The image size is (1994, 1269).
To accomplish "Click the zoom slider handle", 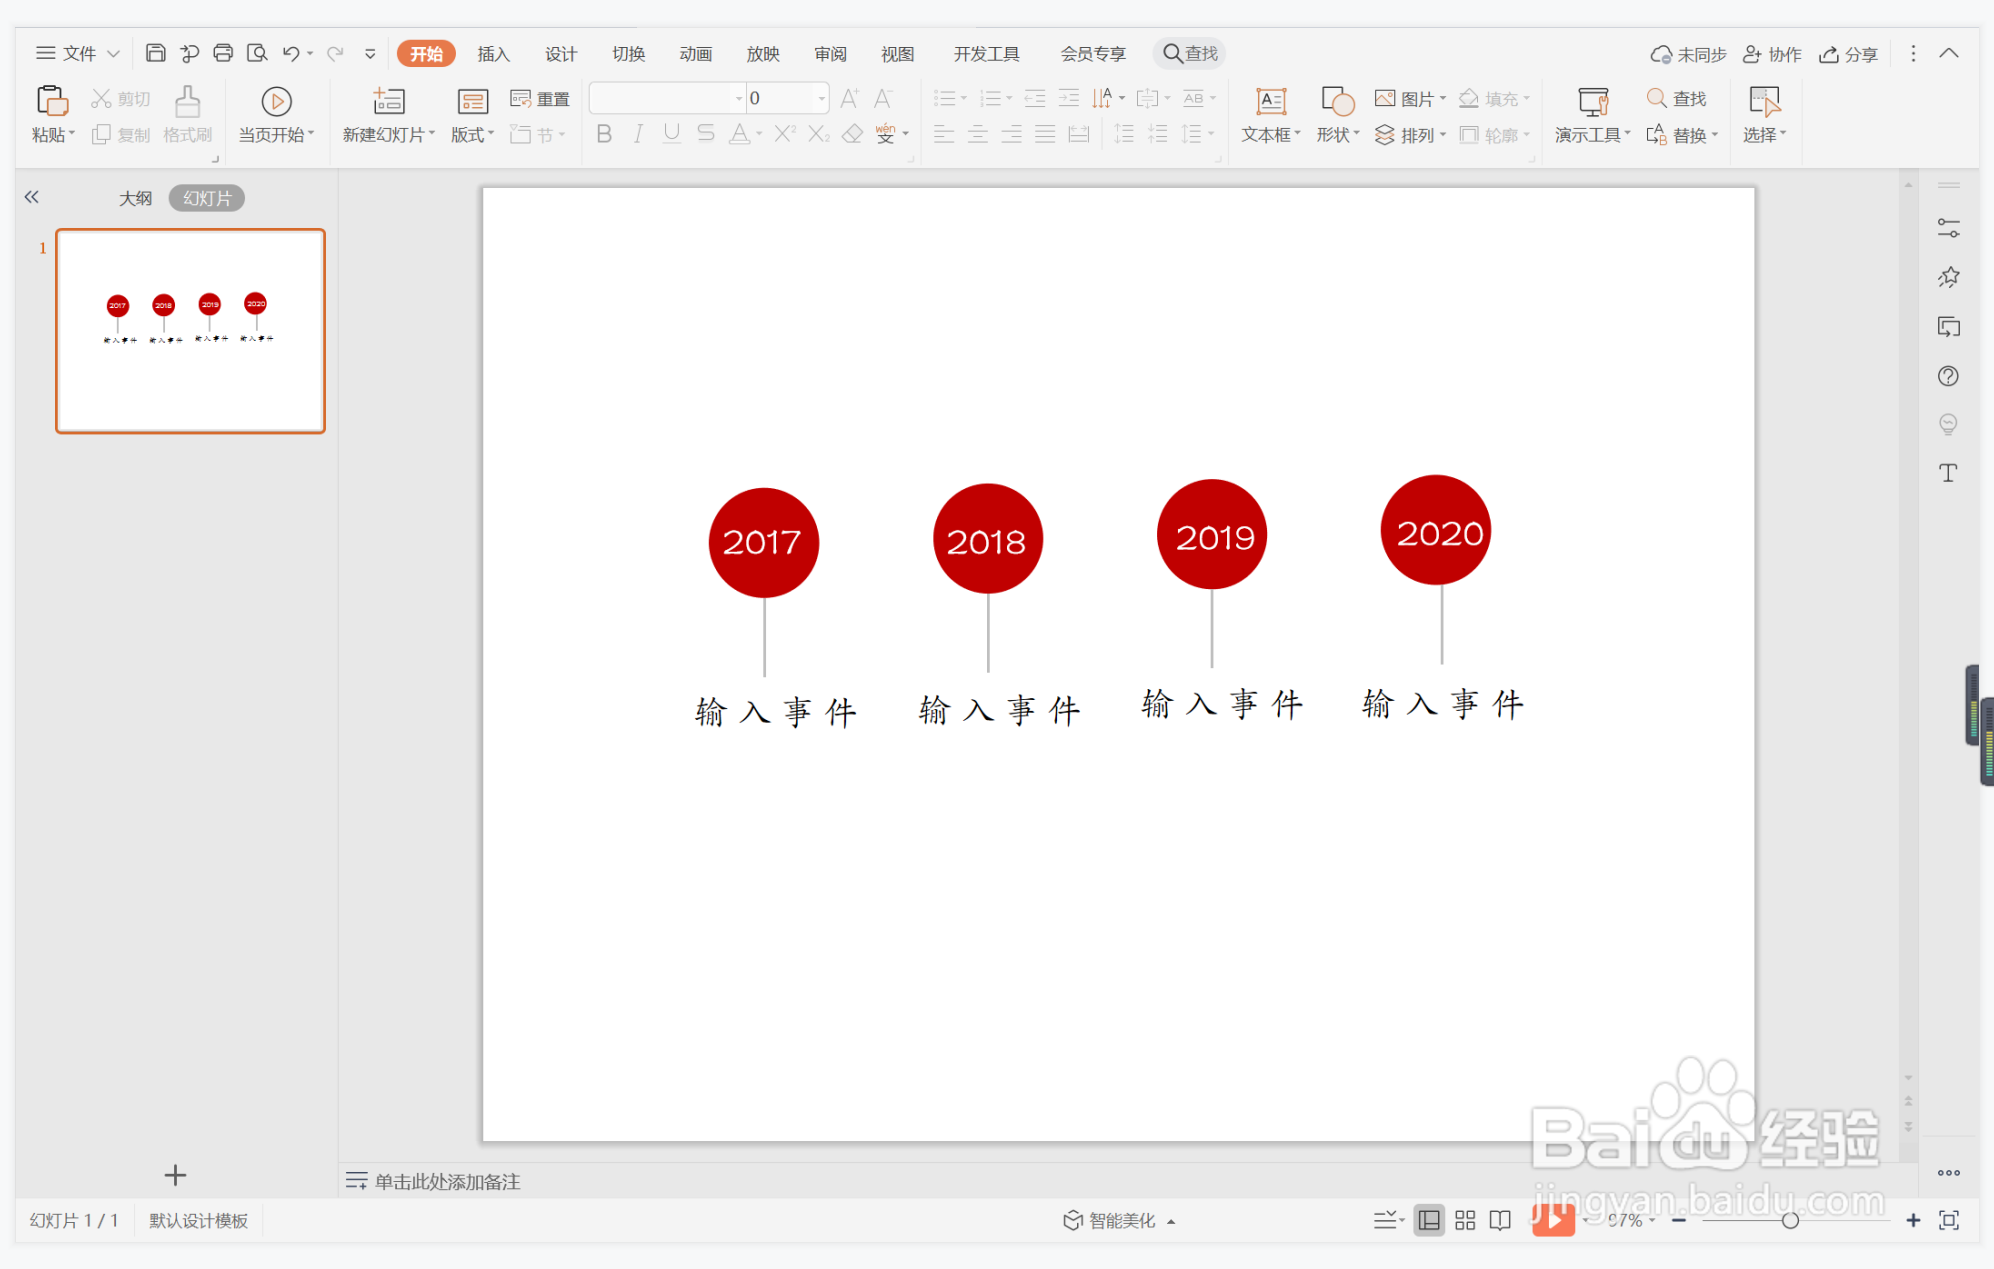I will coord(1790,1220).
